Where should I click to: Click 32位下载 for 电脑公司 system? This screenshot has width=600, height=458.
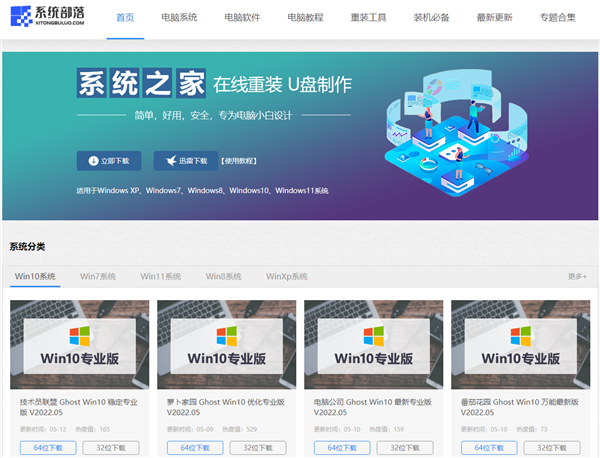tap(405, 448)
